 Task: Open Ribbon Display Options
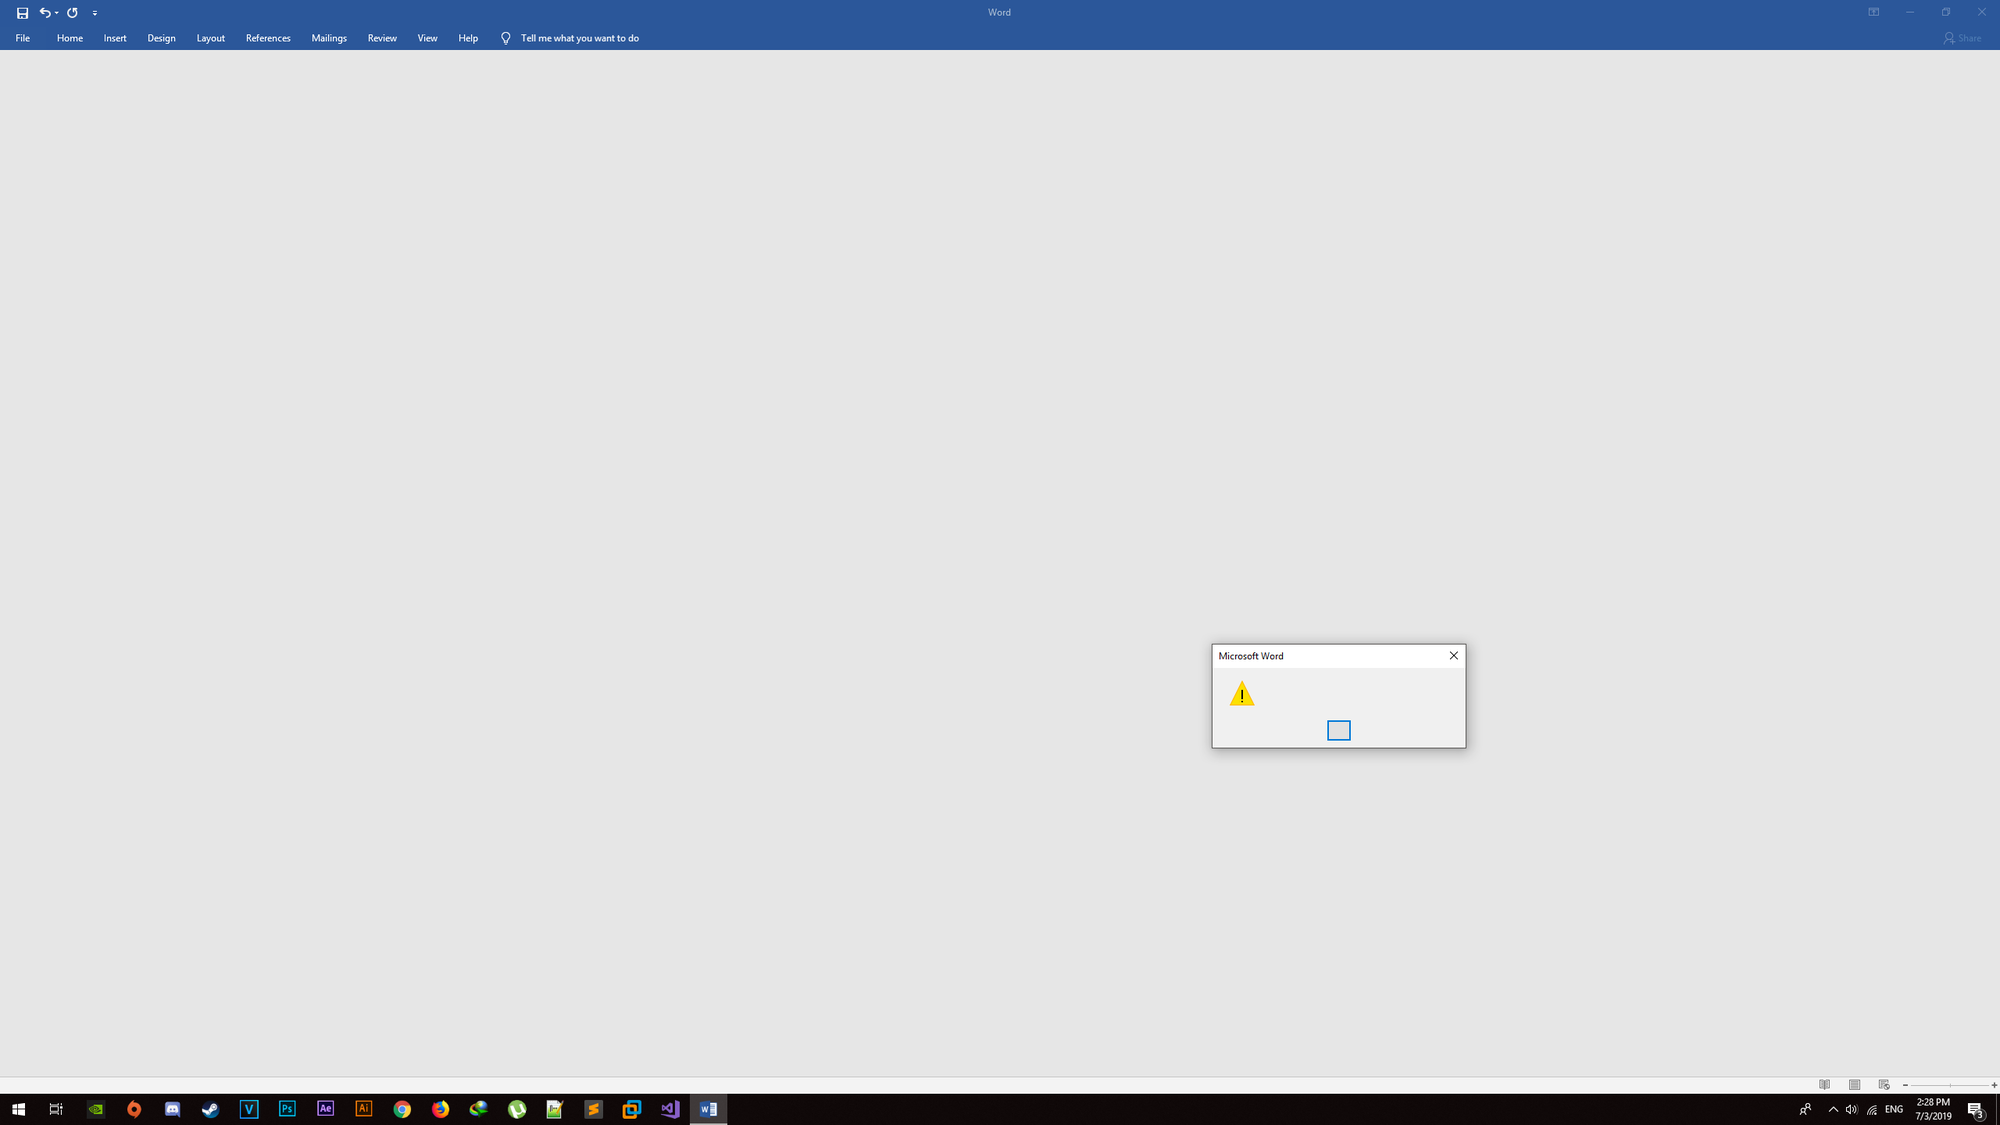pos(1874,12)
